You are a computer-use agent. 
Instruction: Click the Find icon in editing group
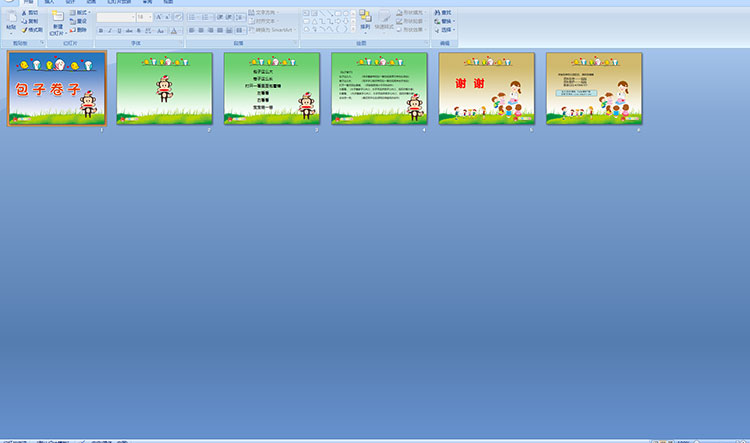pos(442,13)
